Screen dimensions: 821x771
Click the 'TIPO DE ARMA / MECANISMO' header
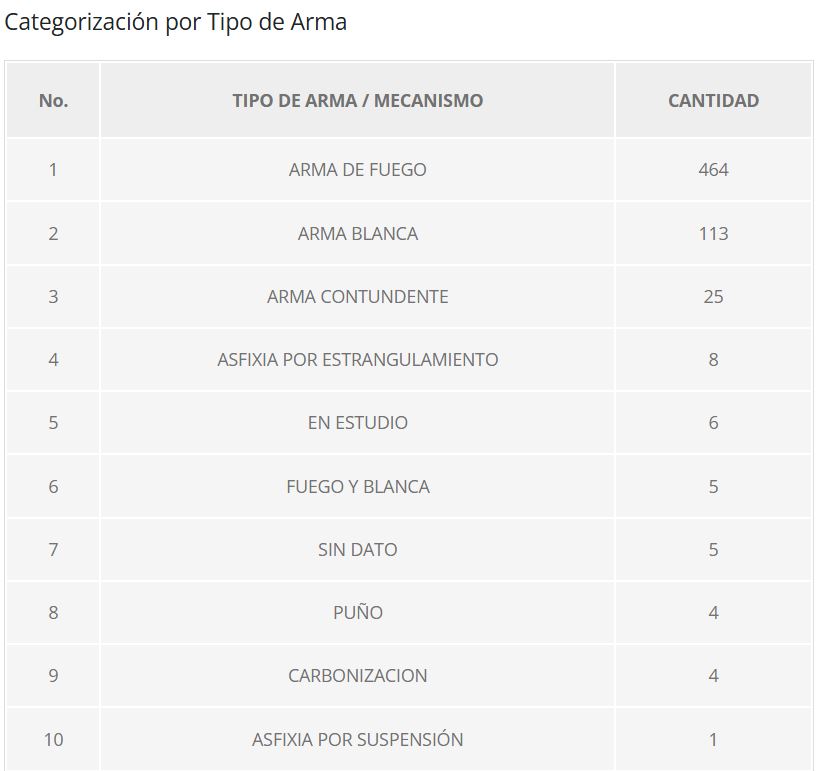pos(357,101)
